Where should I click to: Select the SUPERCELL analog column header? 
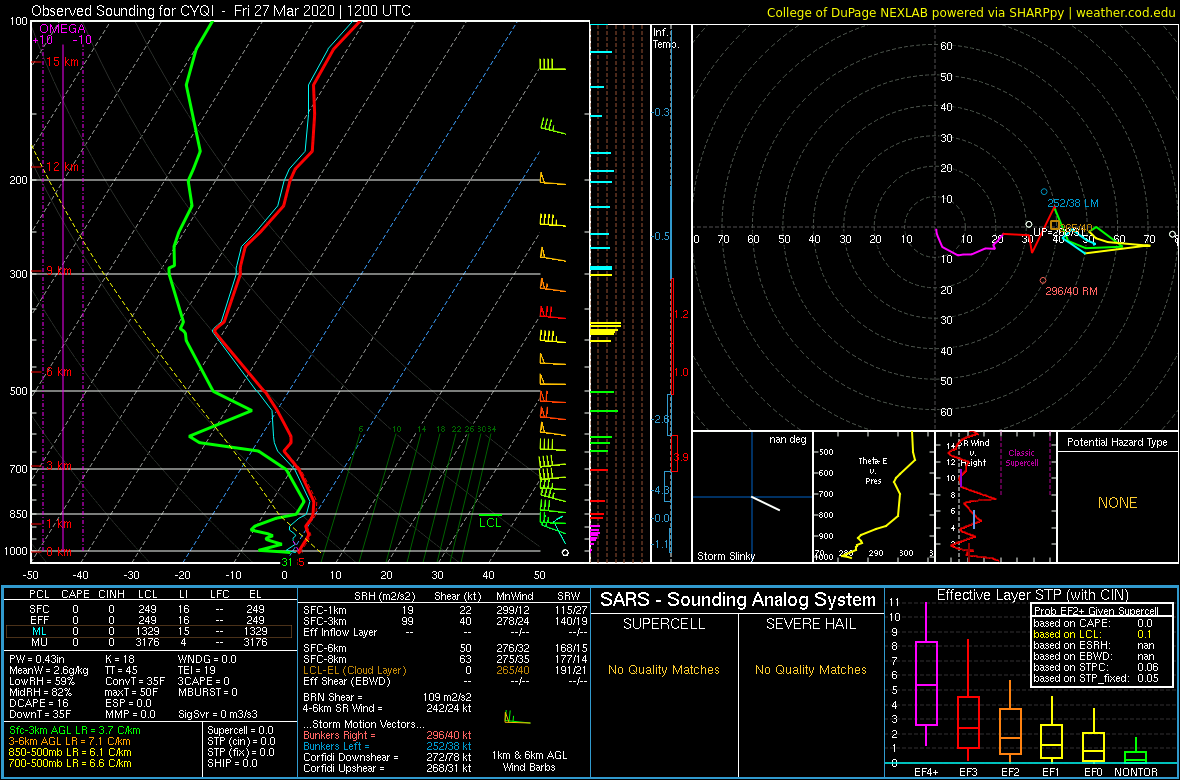(663, 625)
